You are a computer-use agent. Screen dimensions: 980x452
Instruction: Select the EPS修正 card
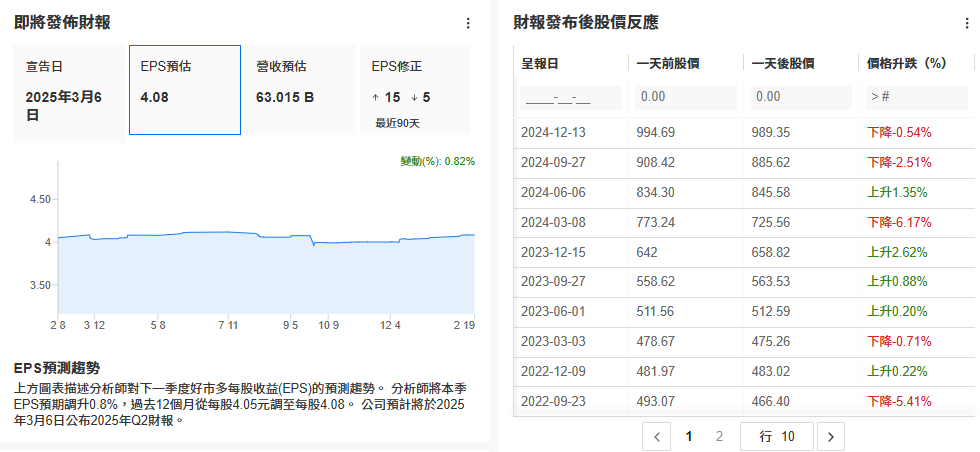[414, 90]
